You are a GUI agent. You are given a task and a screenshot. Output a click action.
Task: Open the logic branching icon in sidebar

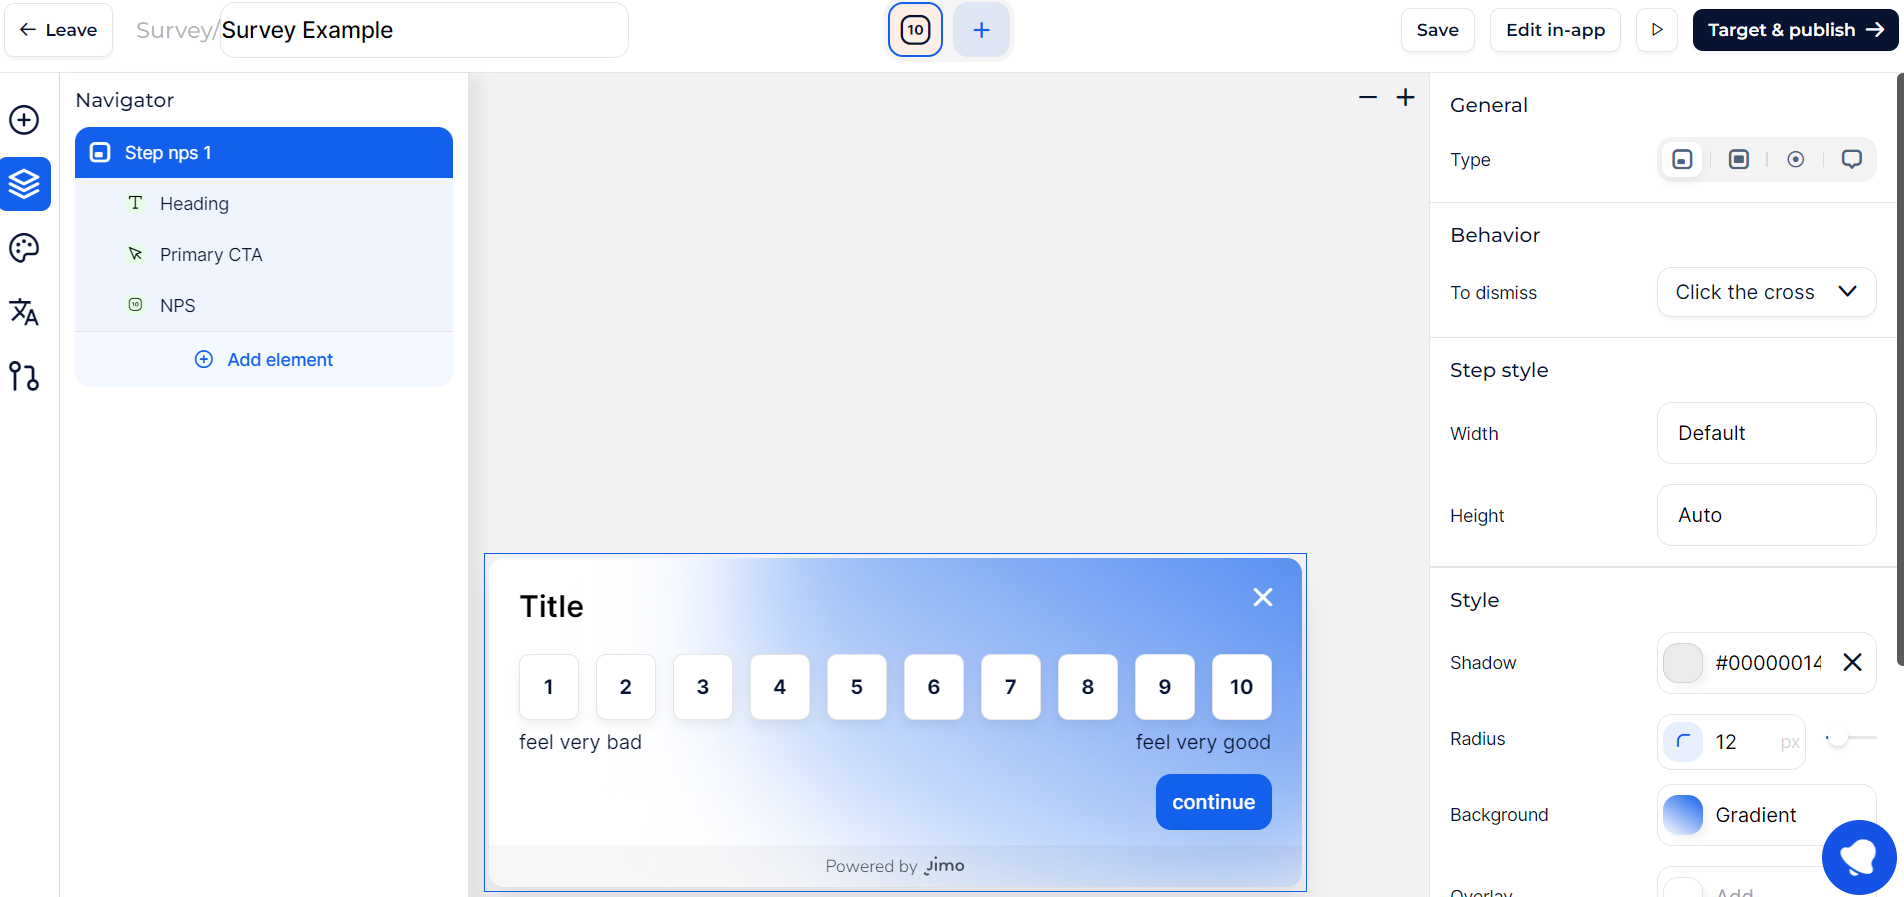click(x=24, y=376)
